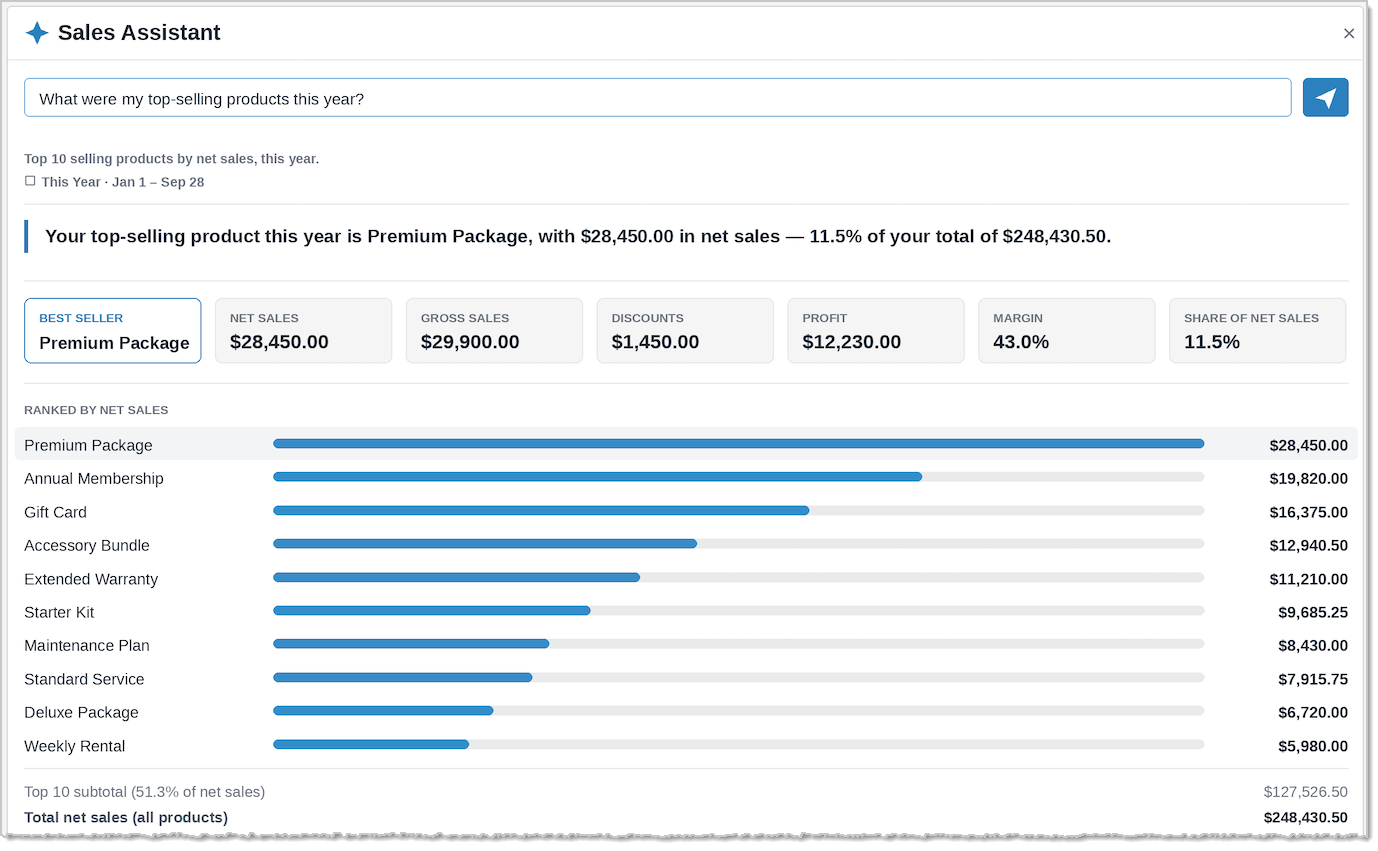Click the $11,210.00 amount
This screenshot has height=851, width=1378.
coord(1308,579)
